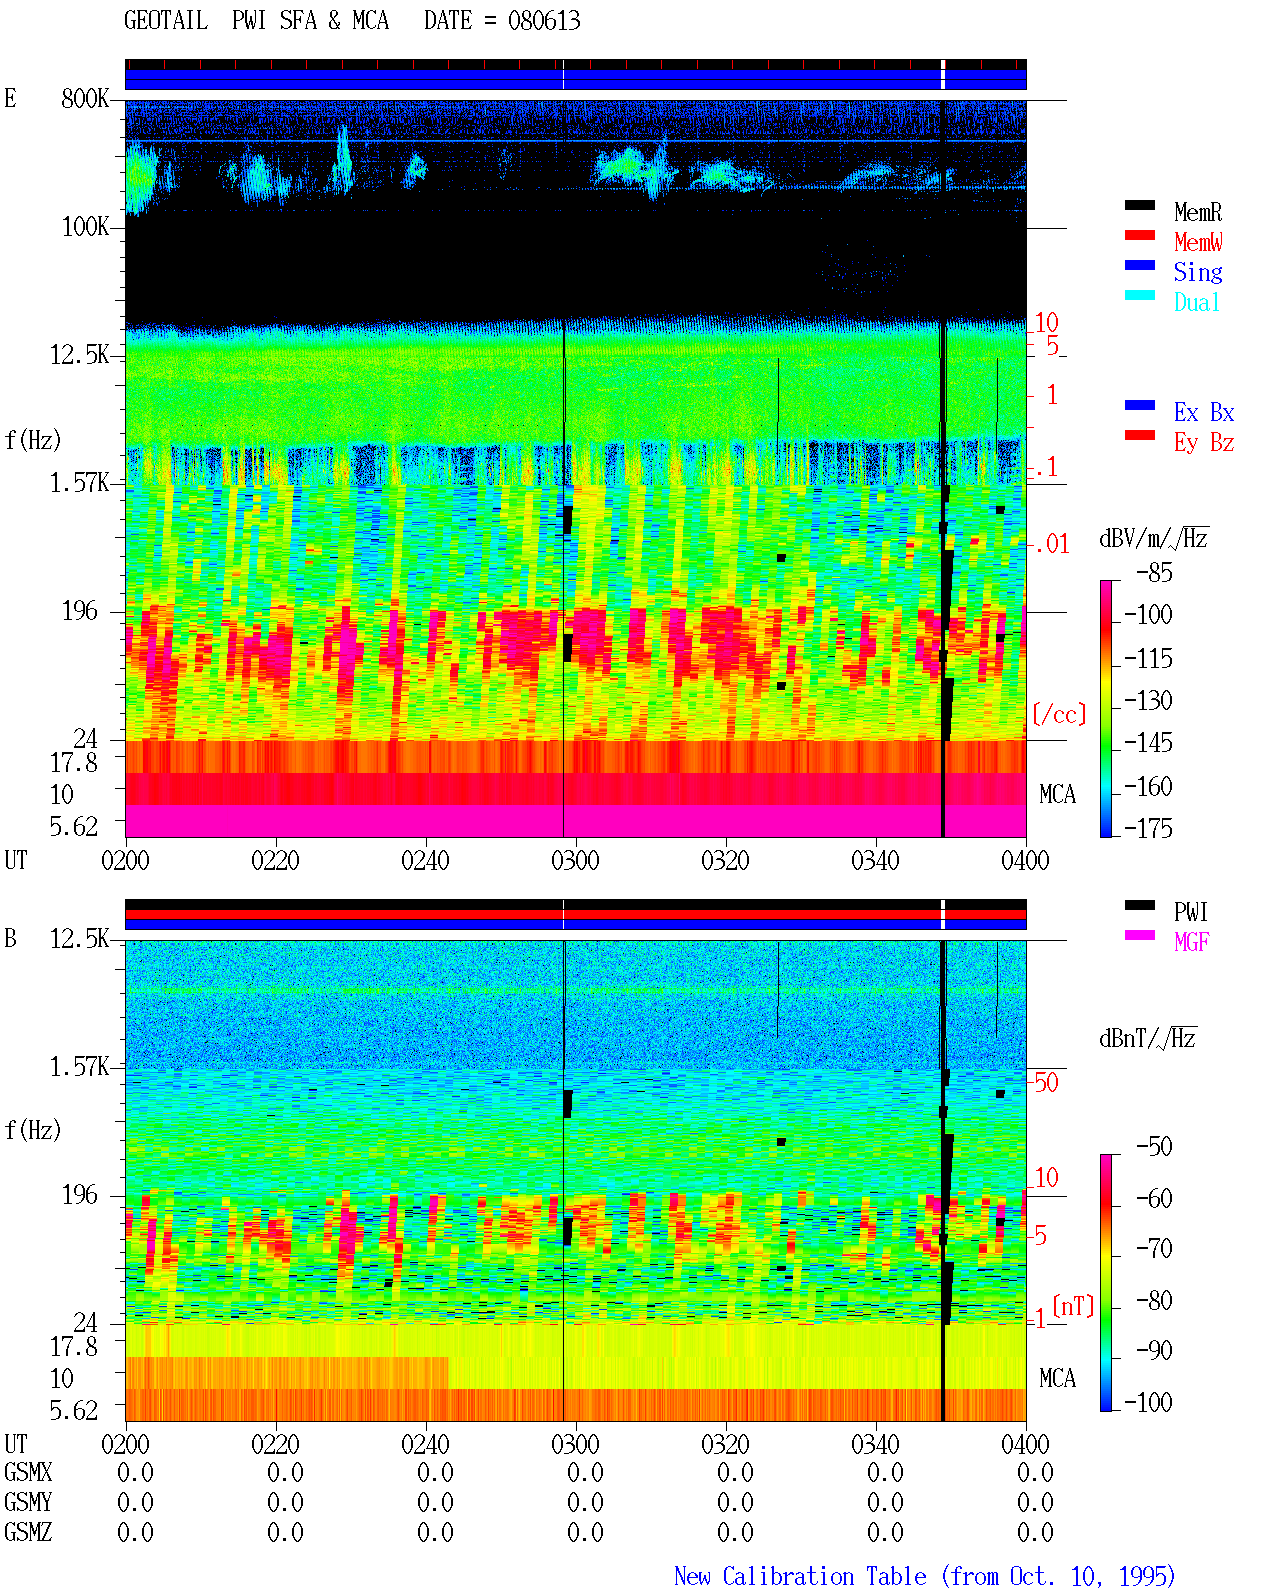Click the "-80" value on the B color bar
Image resolution: width=1280 pixels, height=1593 pixels.
point(1154,1301)
